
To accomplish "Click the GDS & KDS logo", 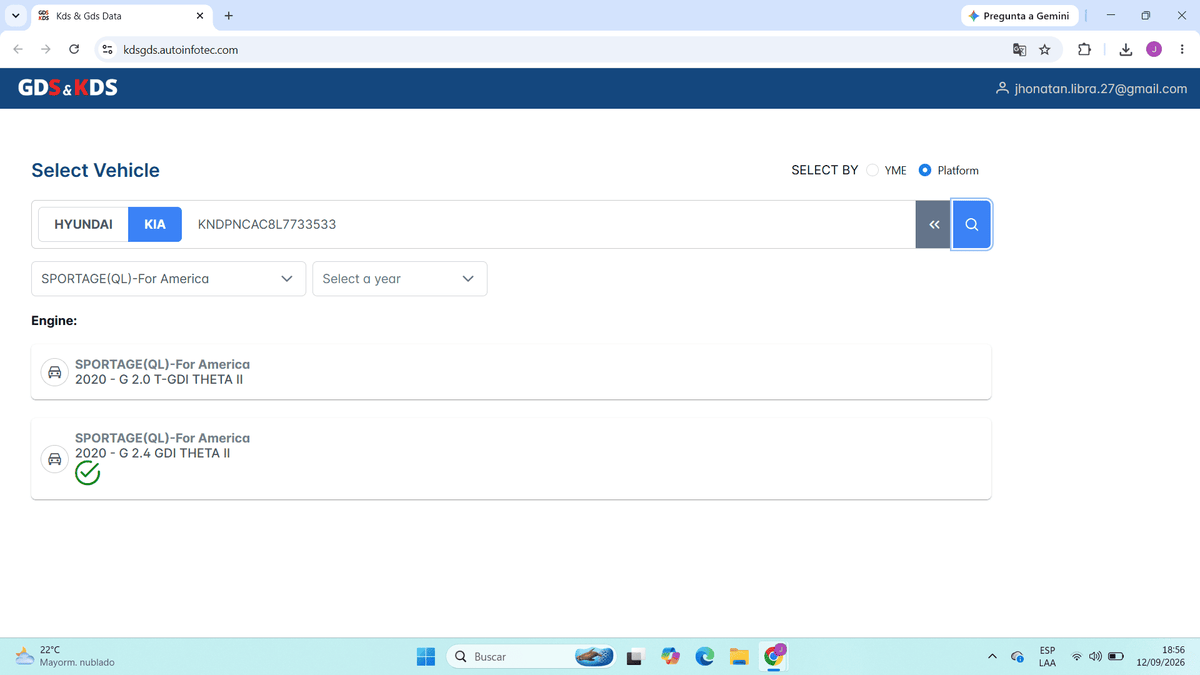I will coord(68,88).
